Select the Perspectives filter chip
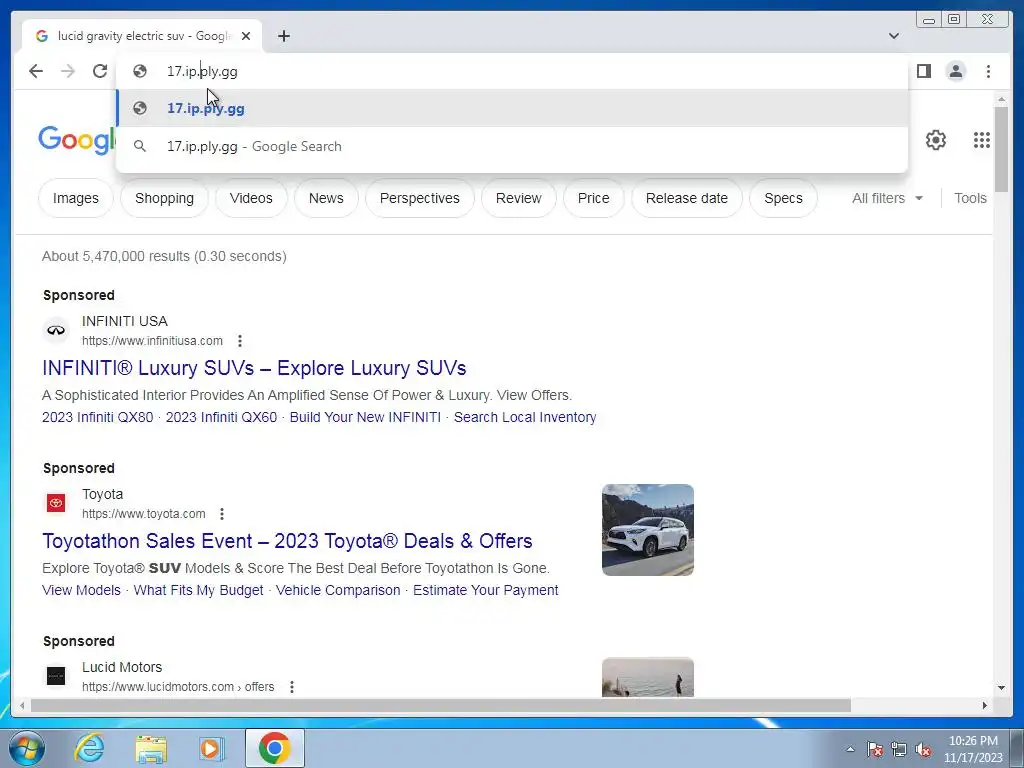 [x=420, y=198]
